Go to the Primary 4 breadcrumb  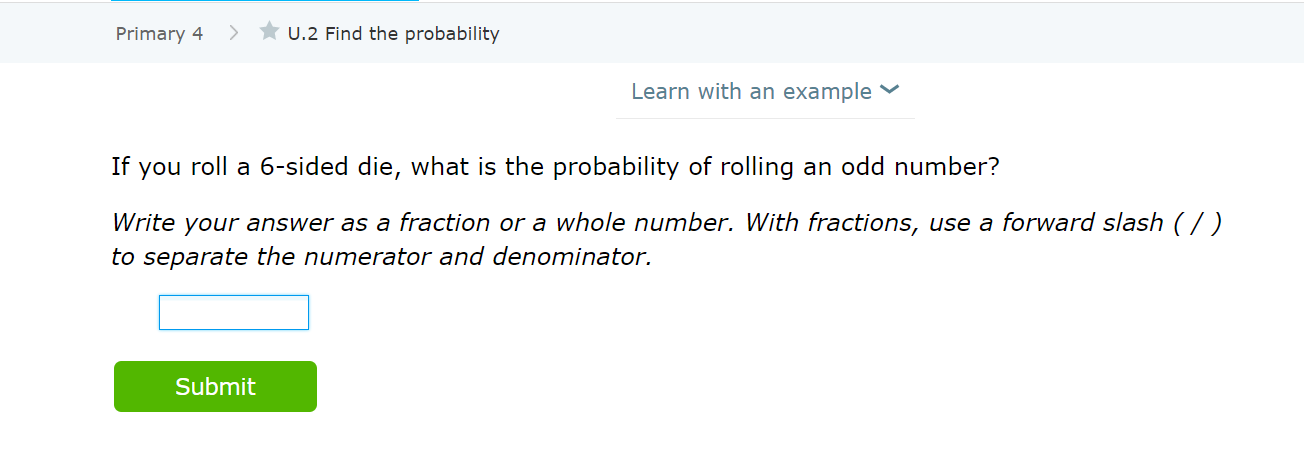click(x=159, y=34)
